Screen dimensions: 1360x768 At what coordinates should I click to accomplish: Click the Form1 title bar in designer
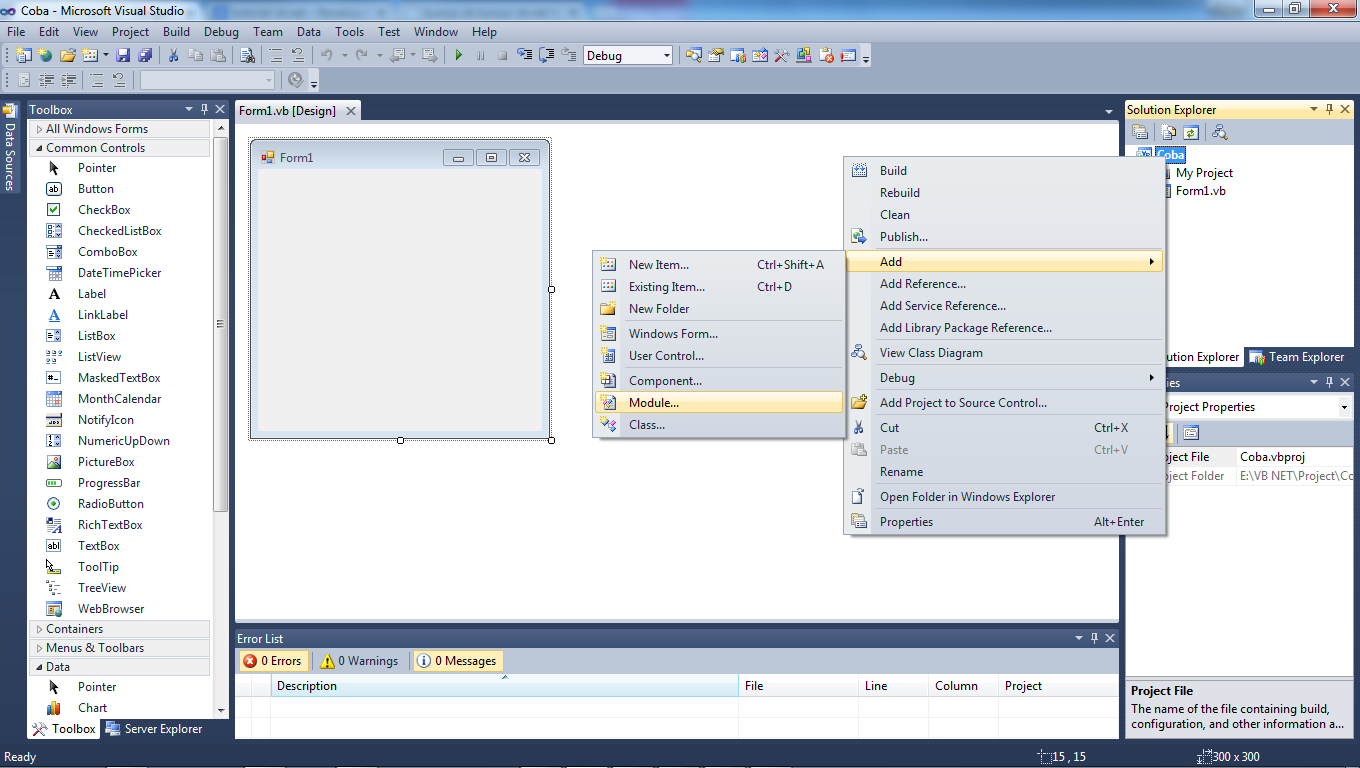pos(400,157)
